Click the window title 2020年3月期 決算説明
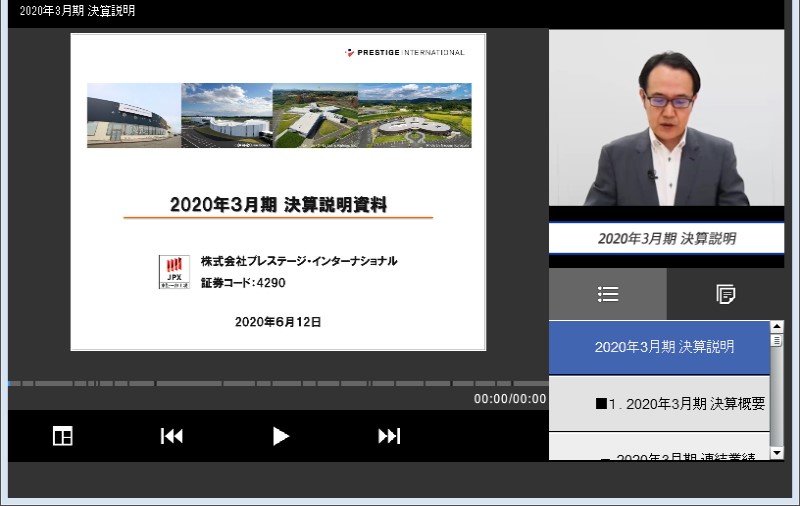The image size is (800, 506). [77, 11]
